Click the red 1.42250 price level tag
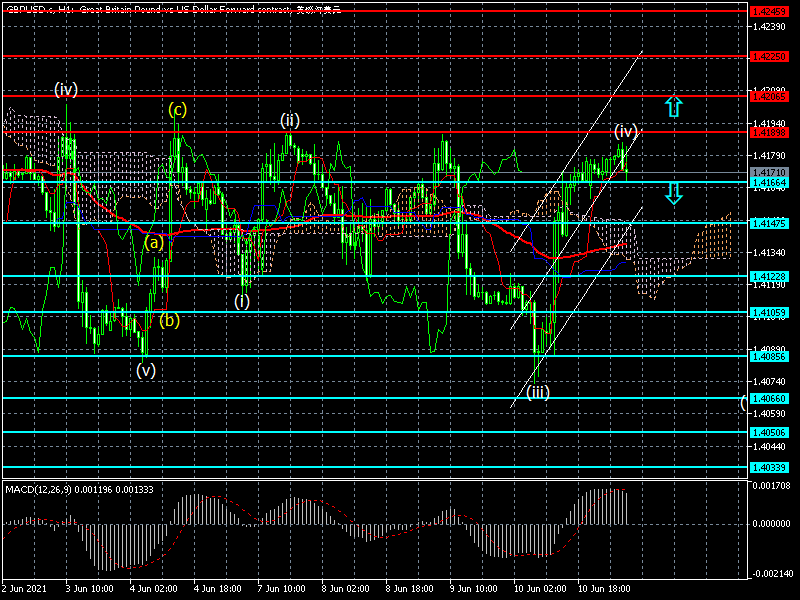This screenshot has height=600, width=800. tap(769, 57)
